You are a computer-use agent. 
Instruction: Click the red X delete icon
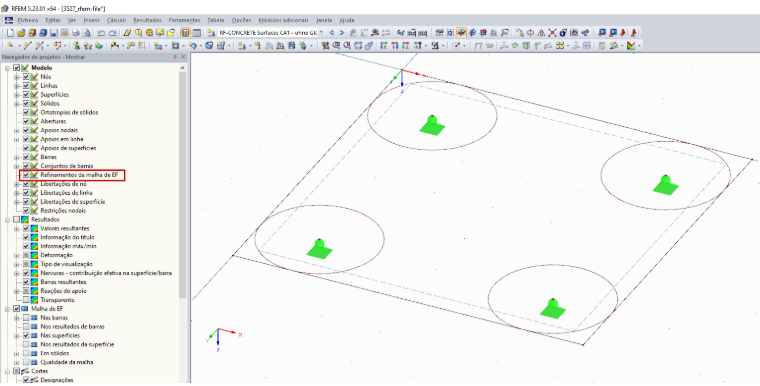click(552, 33)
